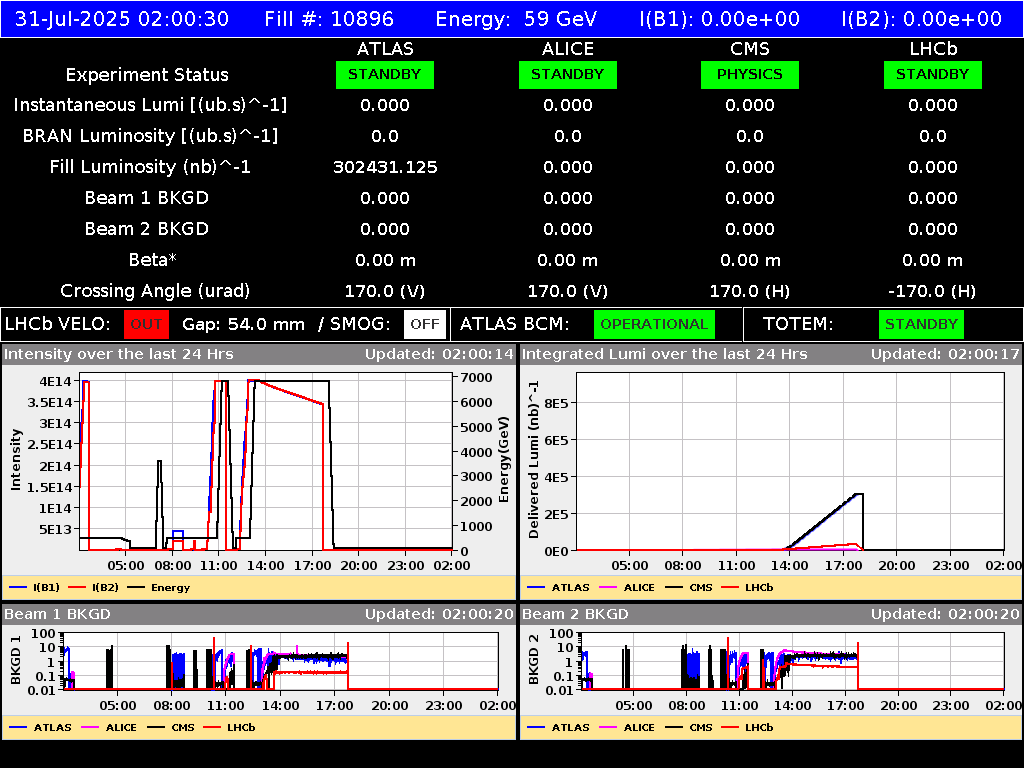Click the Beam 1 BKGD table row label
The image size is (1024, 768).
(x=147, y=198)
